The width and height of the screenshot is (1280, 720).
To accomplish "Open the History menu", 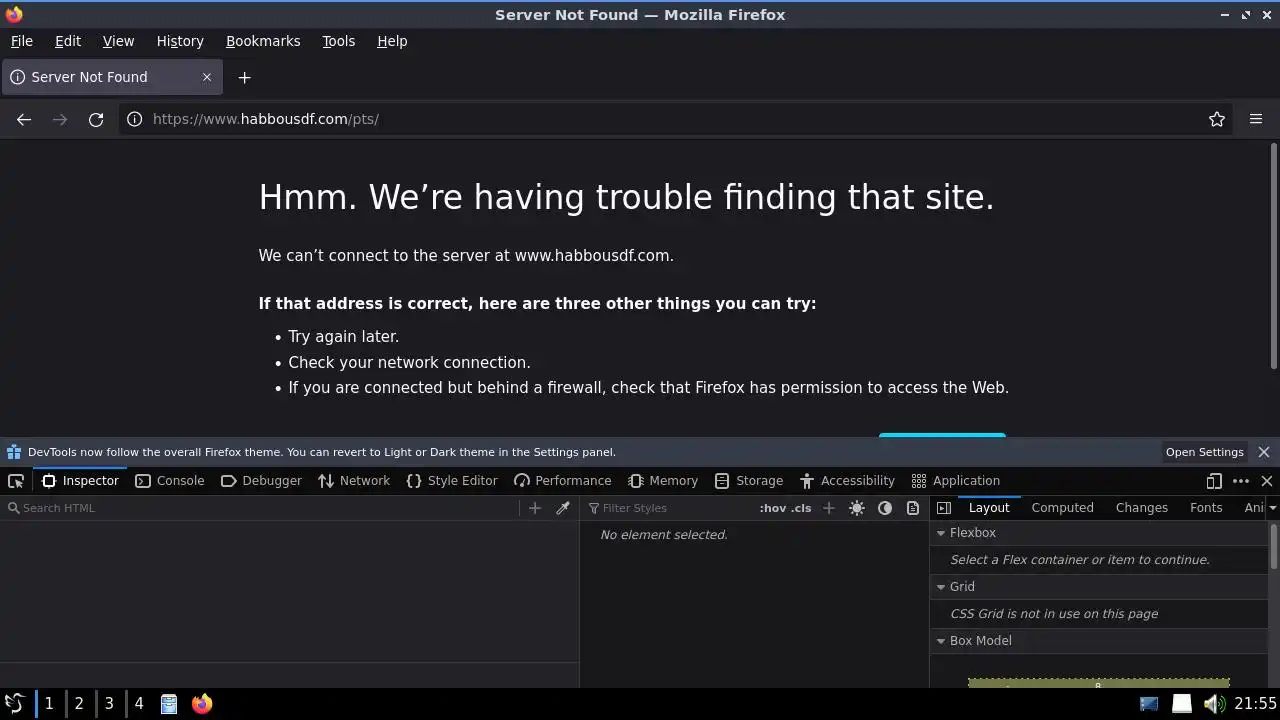I will coord(180,41).
